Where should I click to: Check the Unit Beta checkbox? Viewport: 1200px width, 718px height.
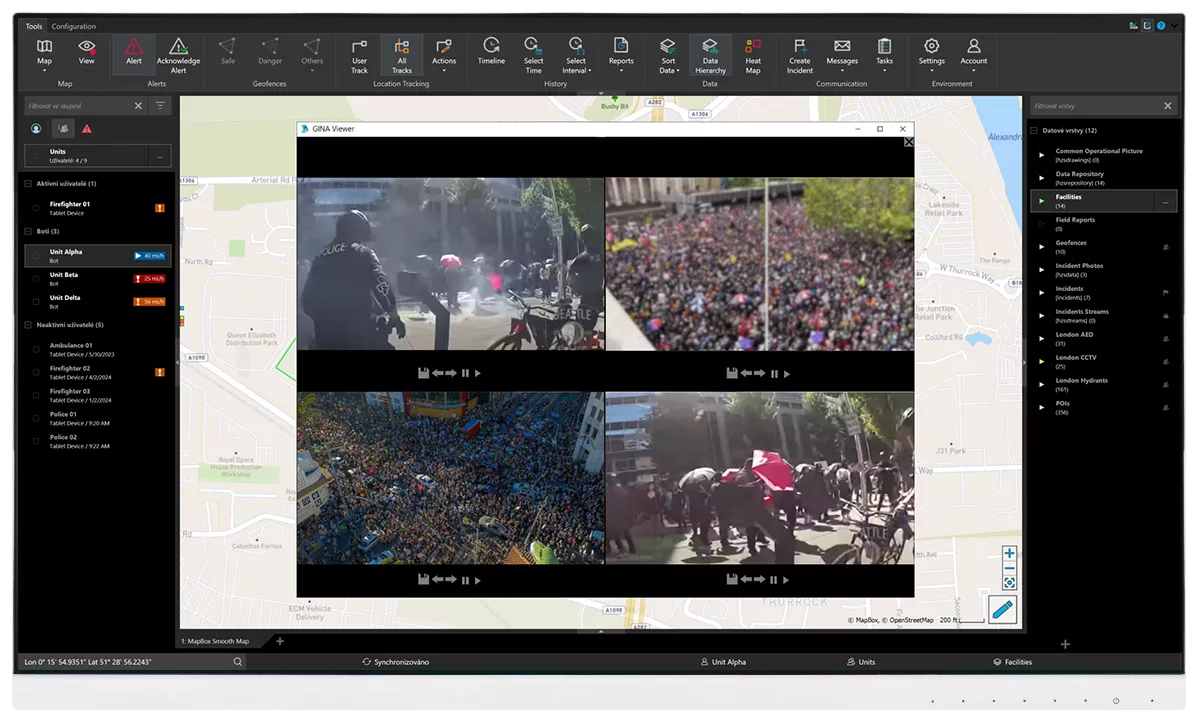pos(36,278)
